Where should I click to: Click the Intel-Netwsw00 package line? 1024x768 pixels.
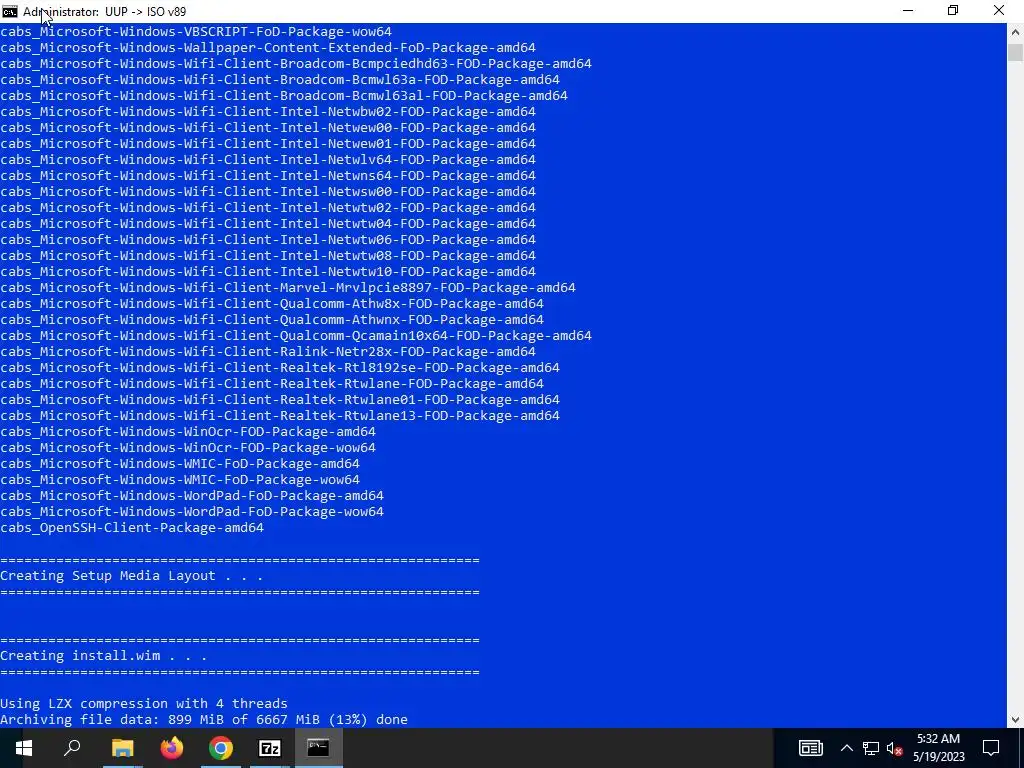tap(268, 191)
